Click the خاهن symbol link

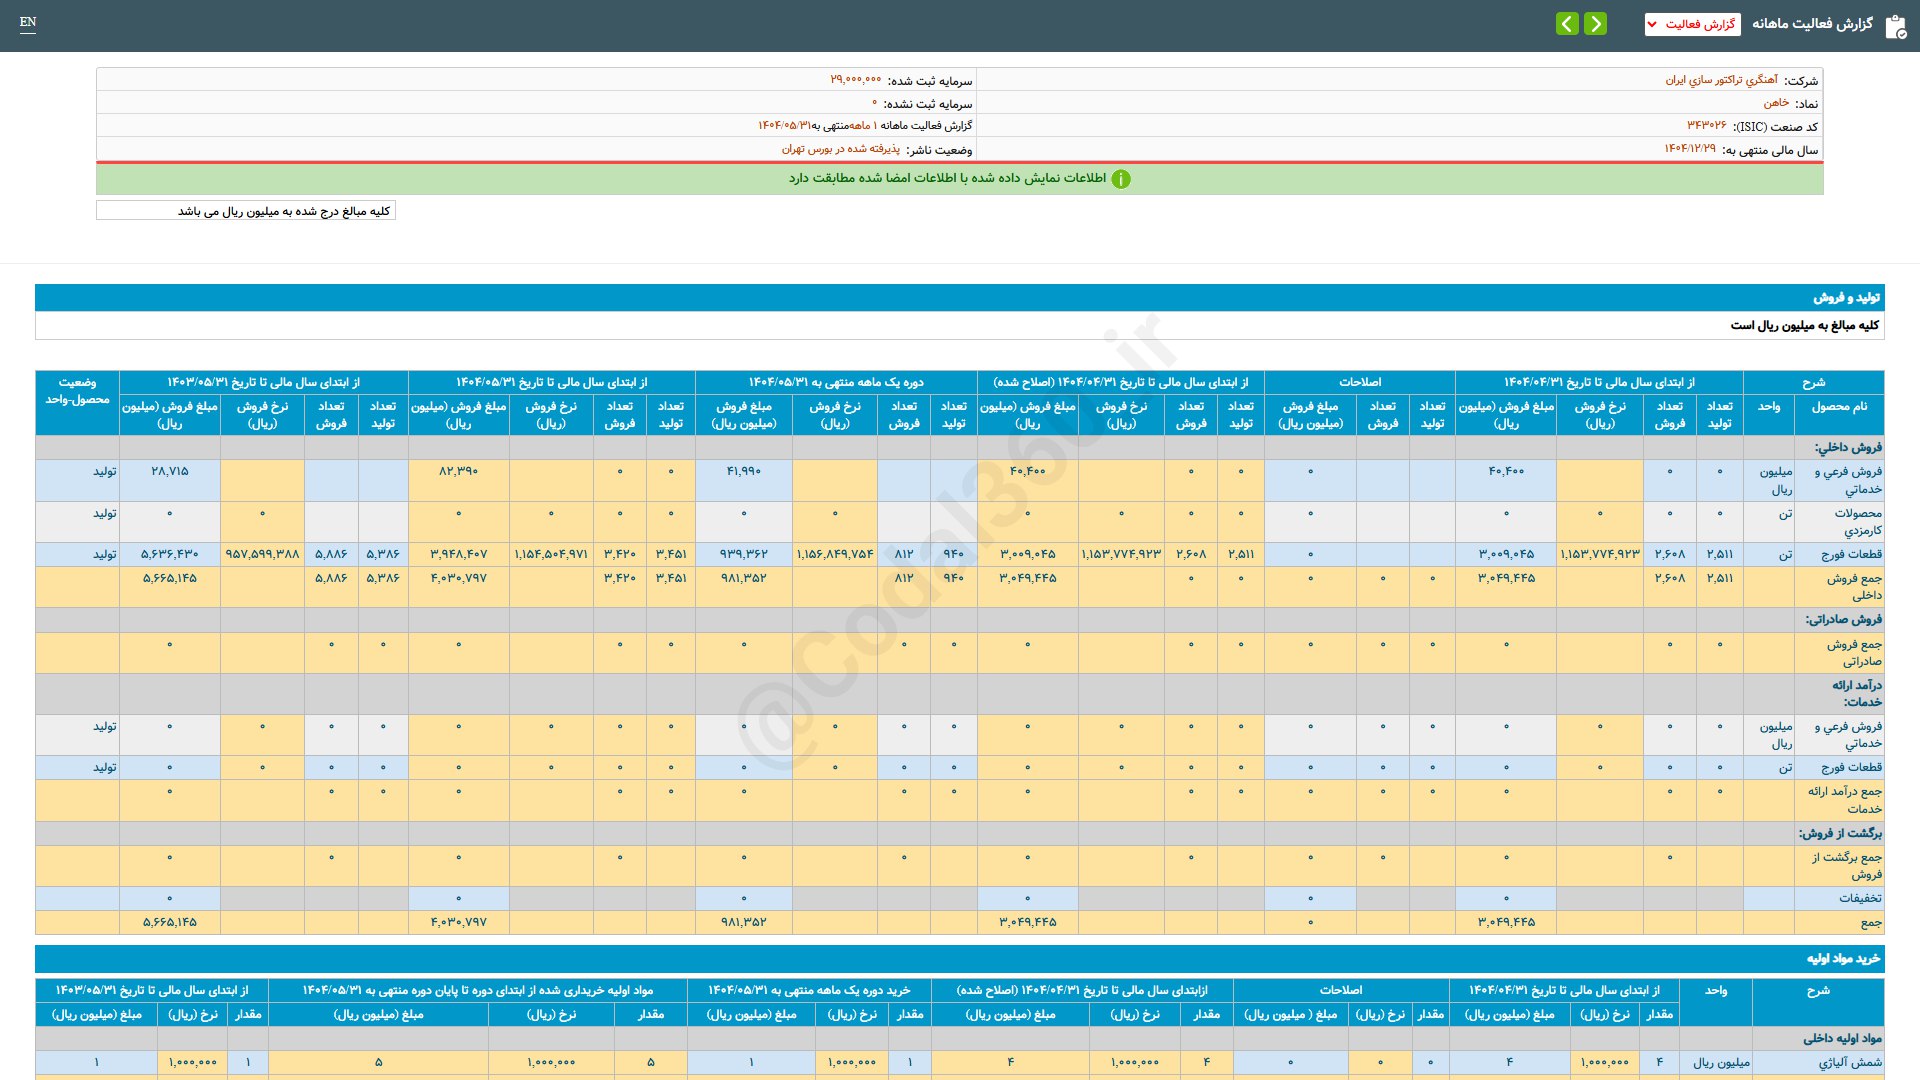(1776, 103)
